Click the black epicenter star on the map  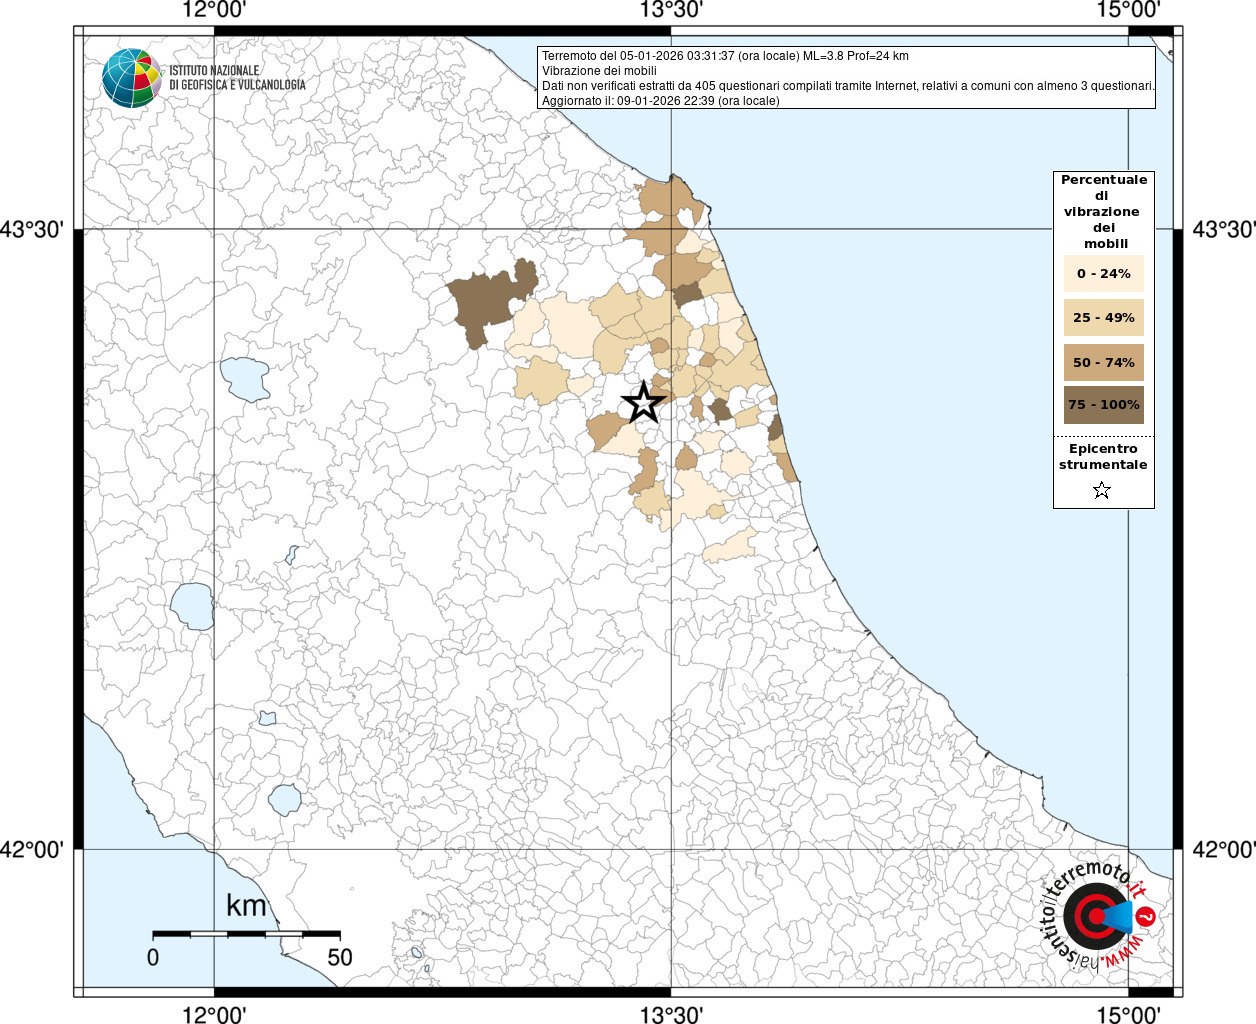[x=643, y=402]
